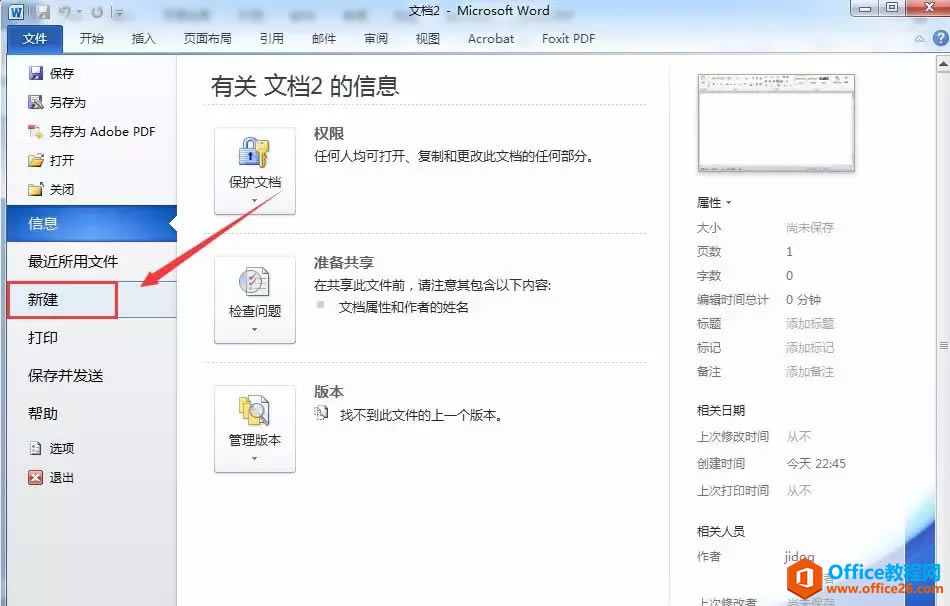The image size is (950, 606).
Task: Click the Redo icon in quick access toolbar
Action: click(97, 12)
